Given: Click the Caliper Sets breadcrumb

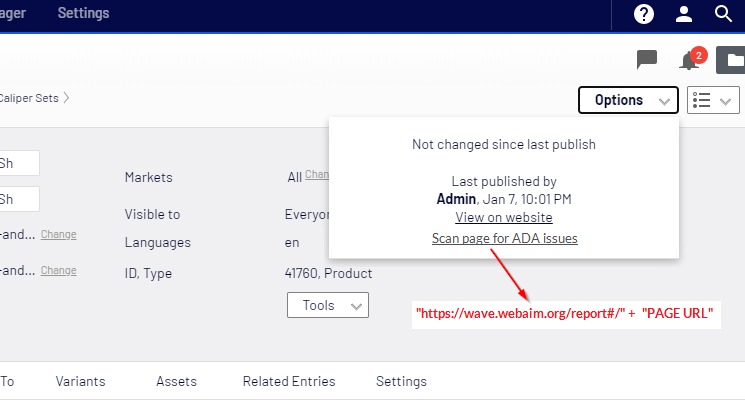Looking at the screenshot, I should point(30,98).
